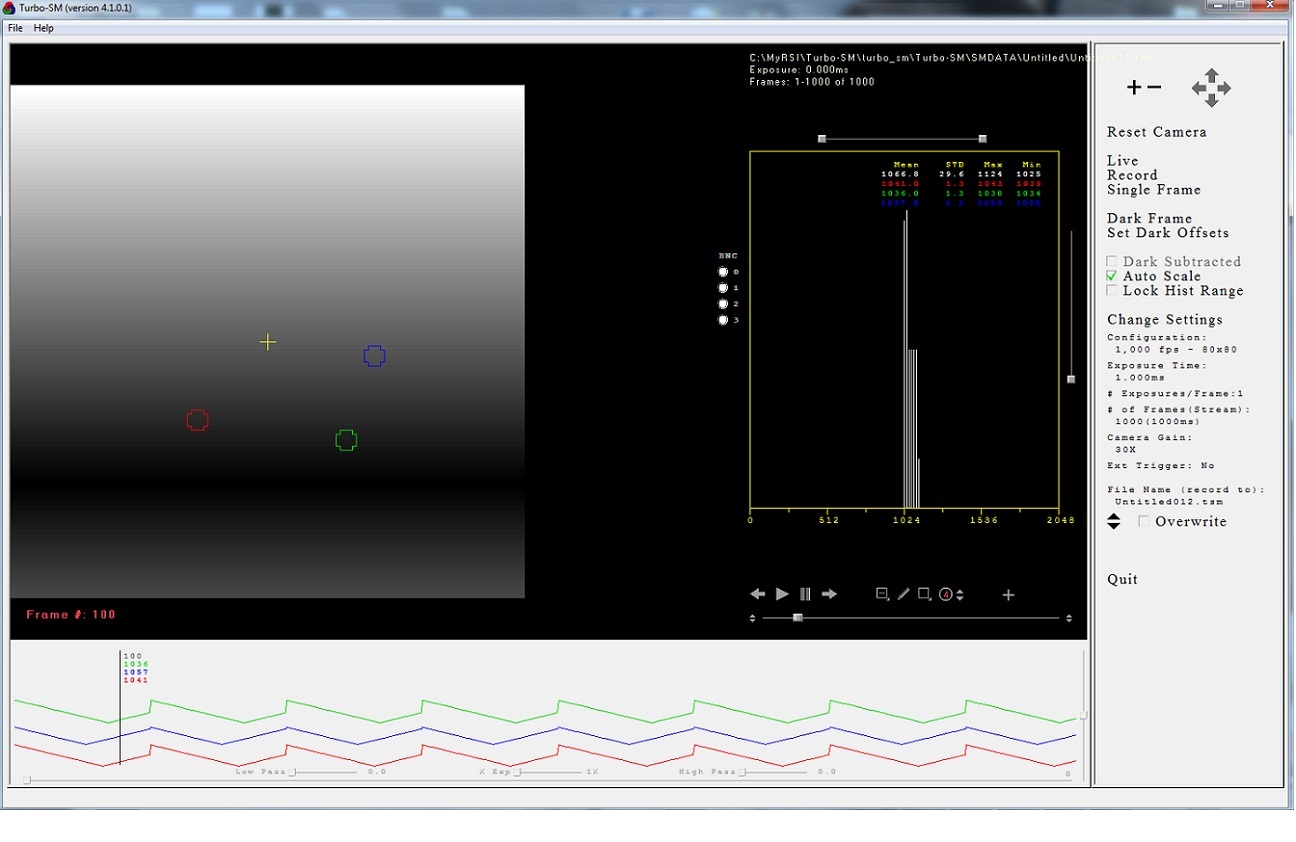
Task: Open the Help menu
Action: [x=43, y=28]
